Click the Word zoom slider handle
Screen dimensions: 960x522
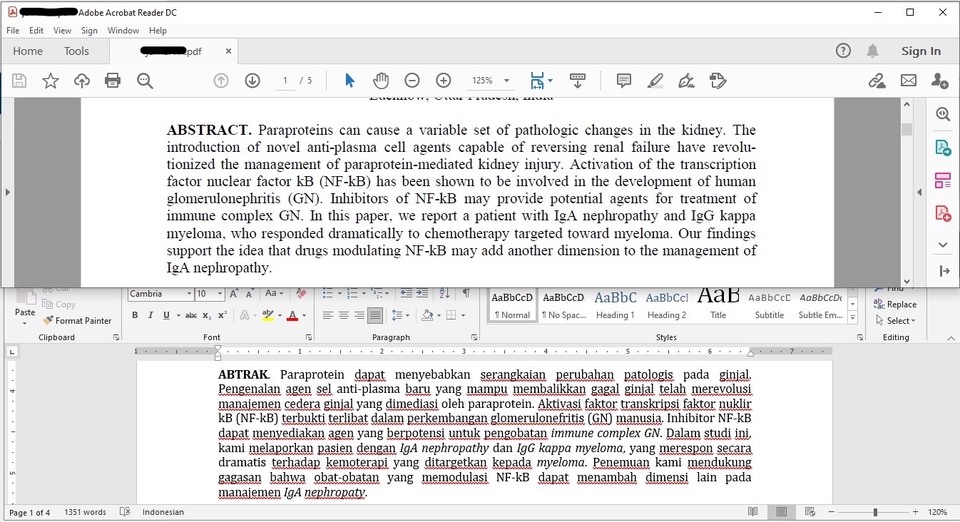pos(876,512)
